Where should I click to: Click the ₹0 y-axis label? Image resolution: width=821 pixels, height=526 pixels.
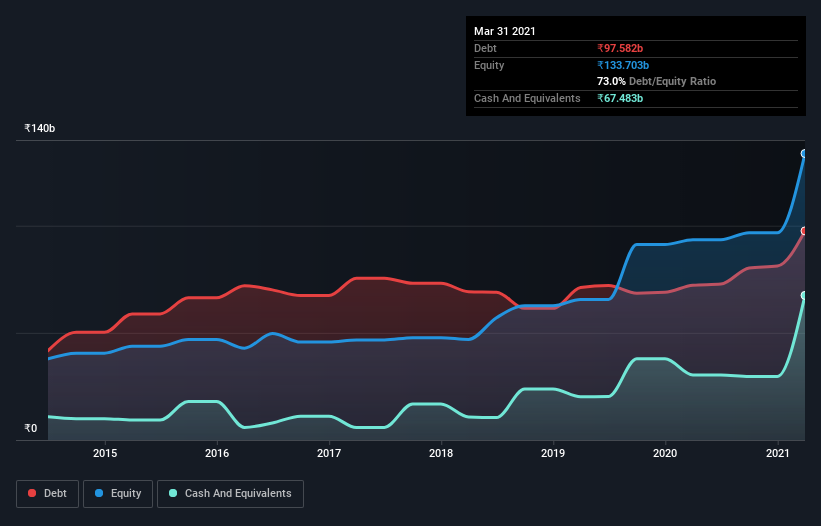pos(30,428)
